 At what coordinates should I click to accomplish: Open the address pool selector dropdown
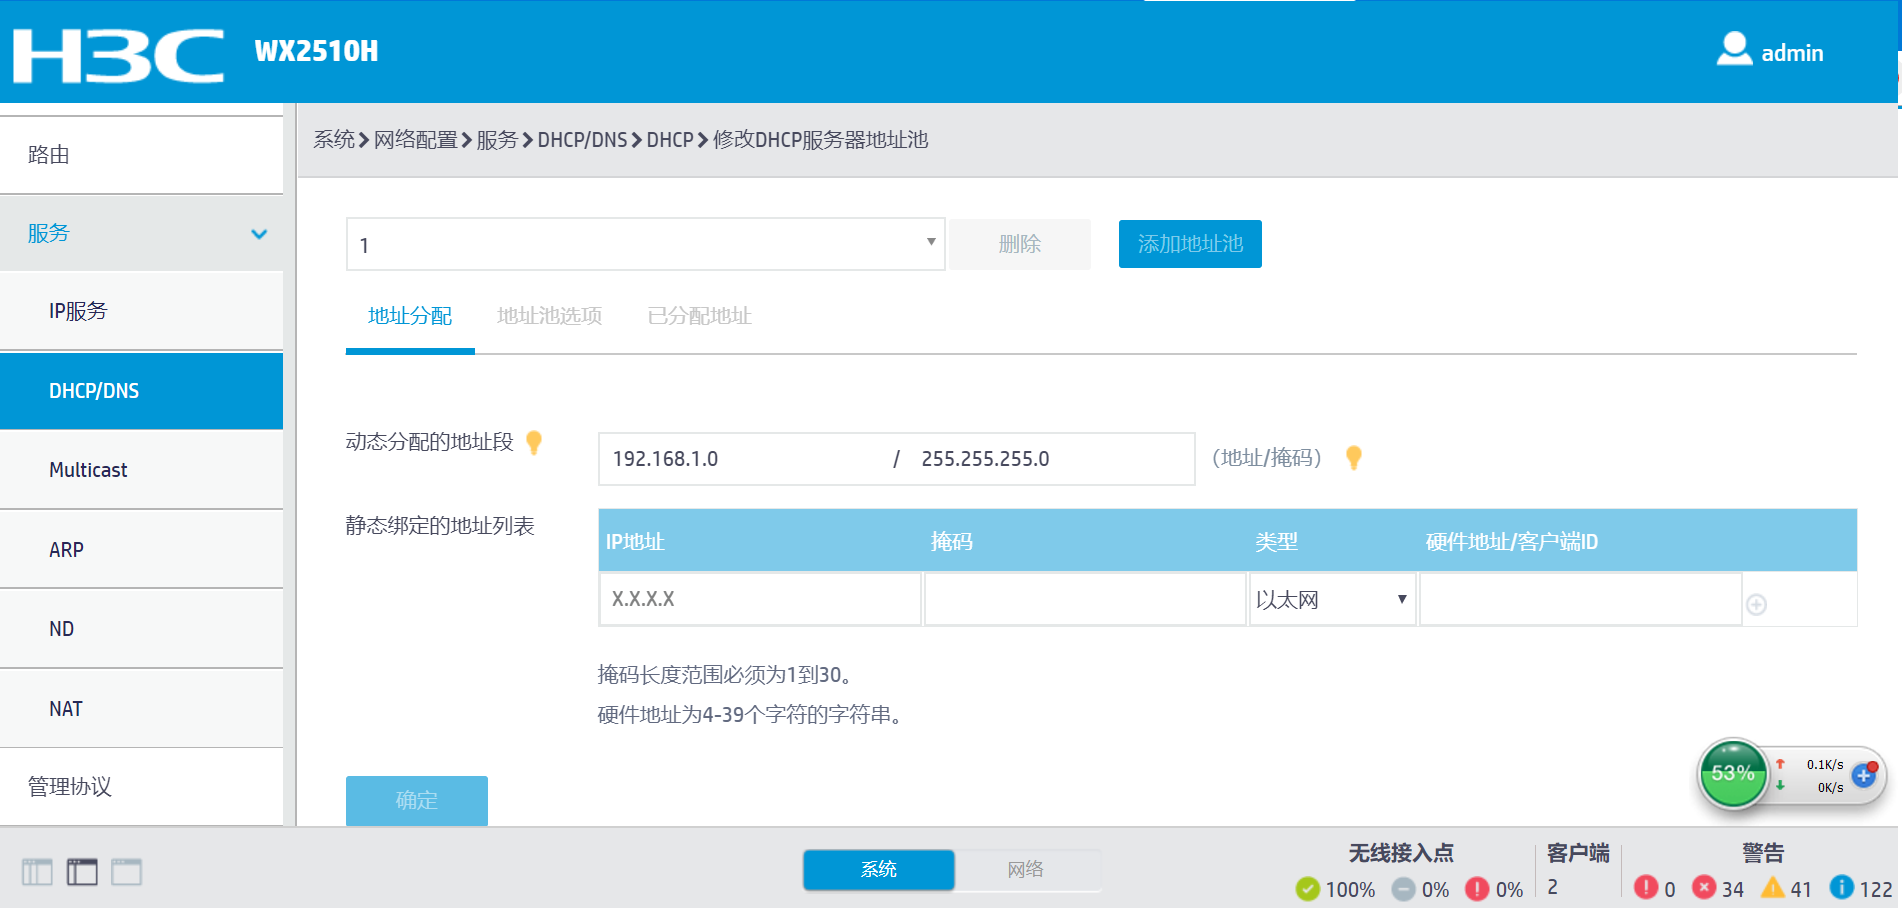tap(645, 244)
